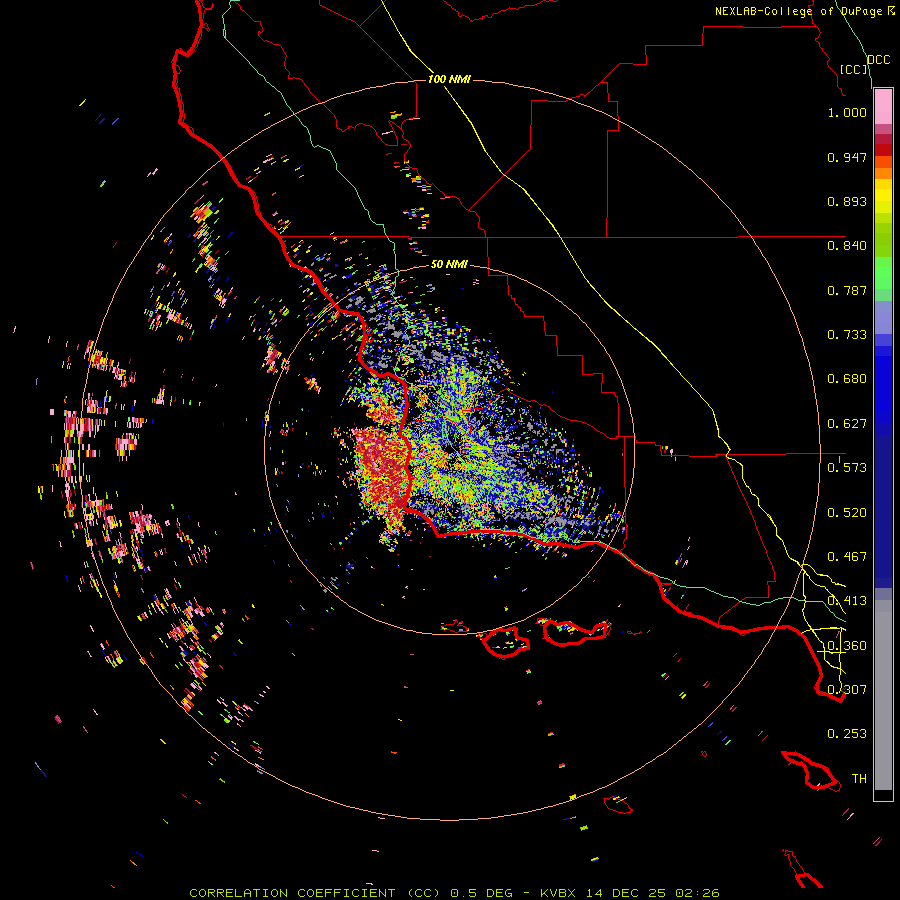The width and height of the screenshot is (900, 900).
Task: Click the 100 NMI range ring label
Action: [449, 79]
